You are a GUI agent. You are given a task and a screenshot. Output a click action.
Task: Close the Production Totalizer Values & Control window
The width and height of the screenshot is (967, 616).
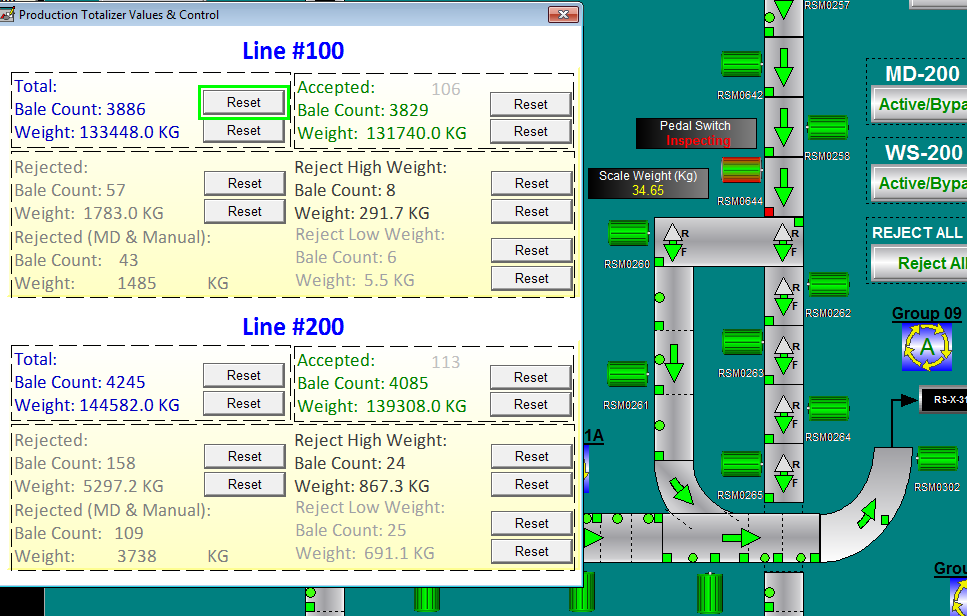click(x=563, y=14)
